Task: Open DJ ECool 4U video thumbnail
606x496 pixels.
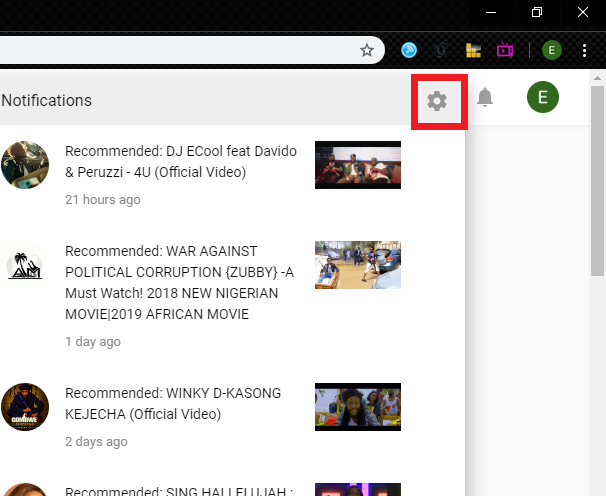Action: [358, 165]
